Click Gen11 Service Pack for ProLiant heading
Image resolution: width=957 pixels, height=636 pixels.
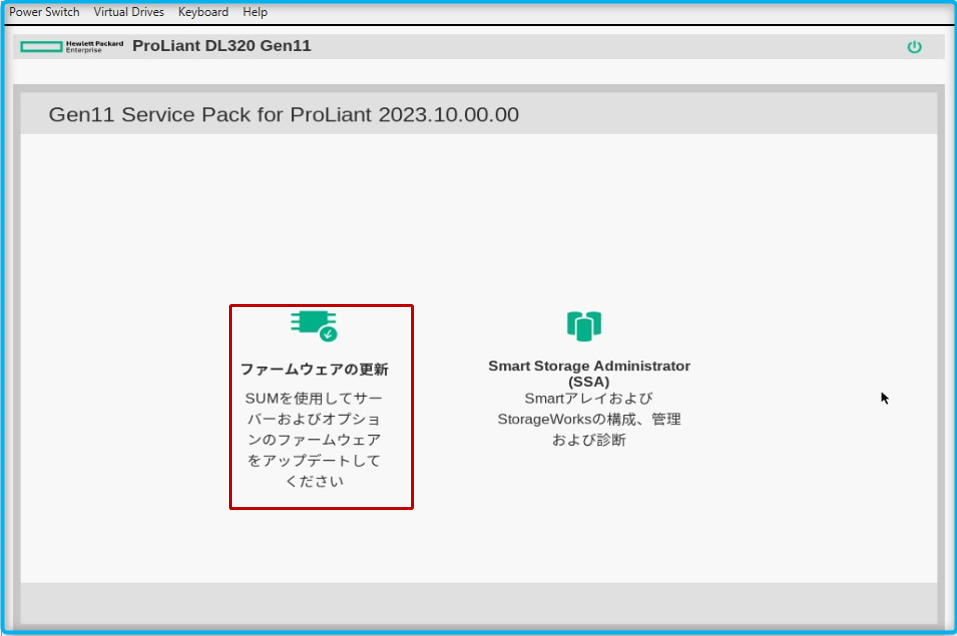[284, 115]
